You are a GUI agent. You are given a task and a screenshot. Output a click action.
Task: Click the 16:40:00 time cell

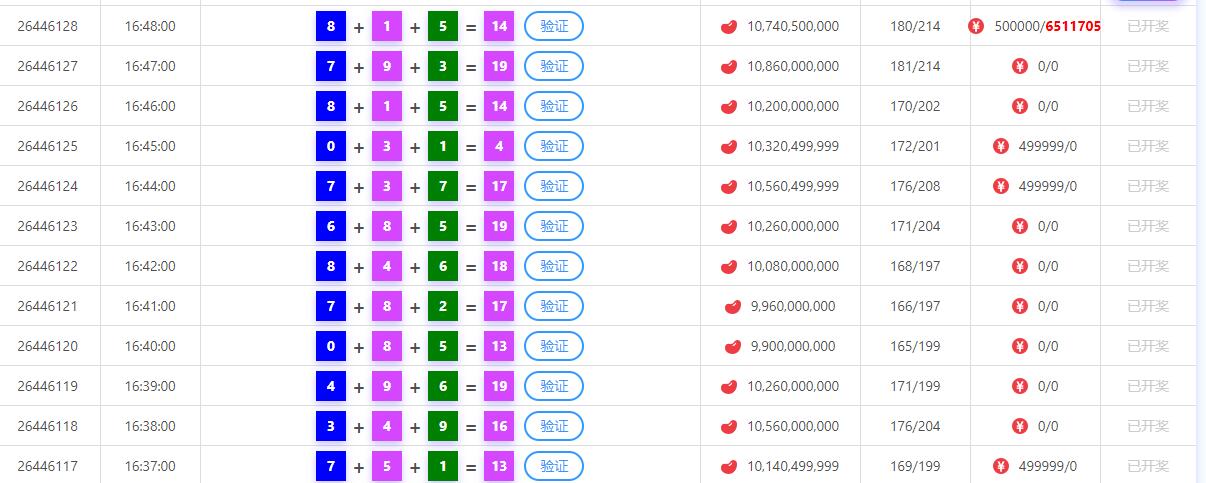click(x=150, y=346)
